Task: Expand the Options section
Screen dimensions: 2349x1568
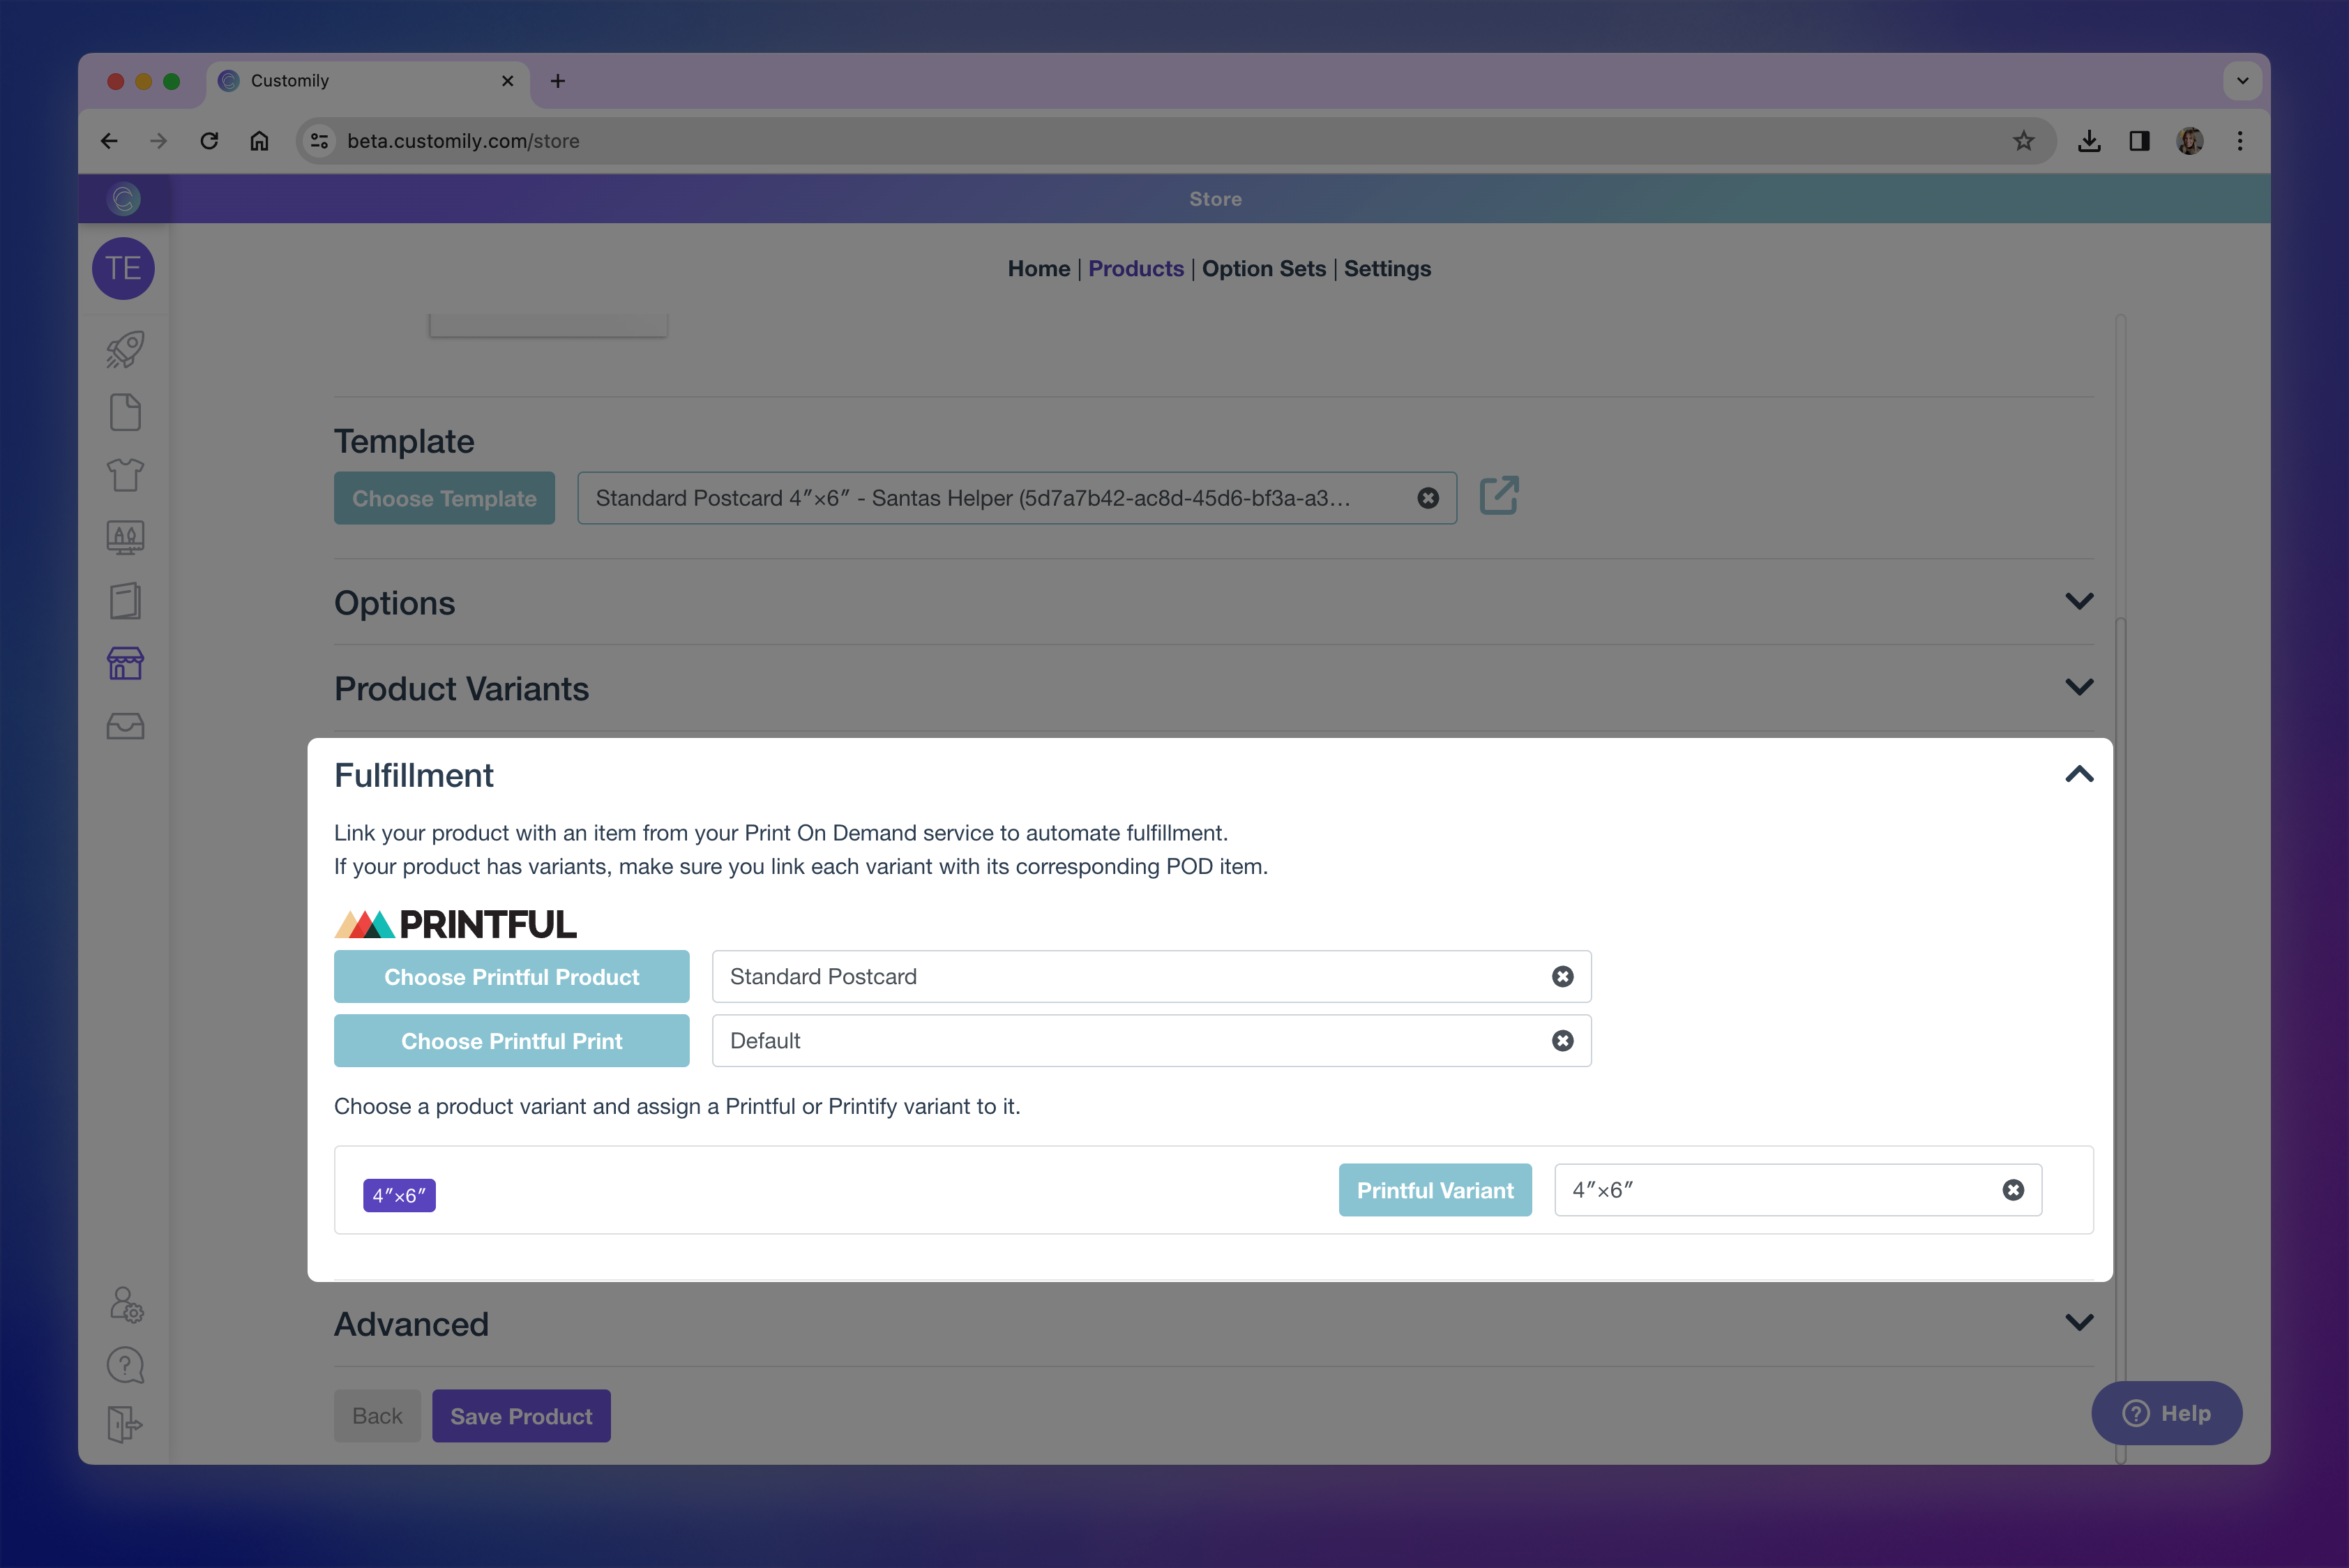Action: tap(2079, 602)
